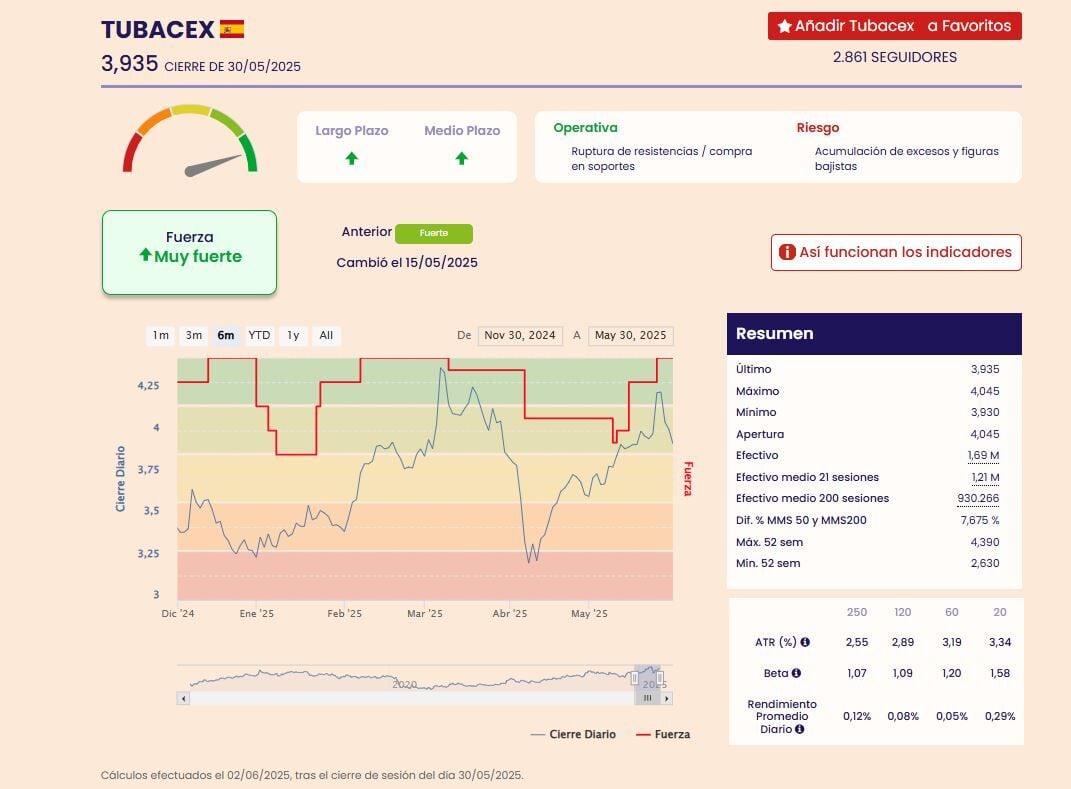The width and height of the screenshot is (1071, 789).
Task: Click the 2.861 SEGUIDORES text
Action: tap(895, 57)
